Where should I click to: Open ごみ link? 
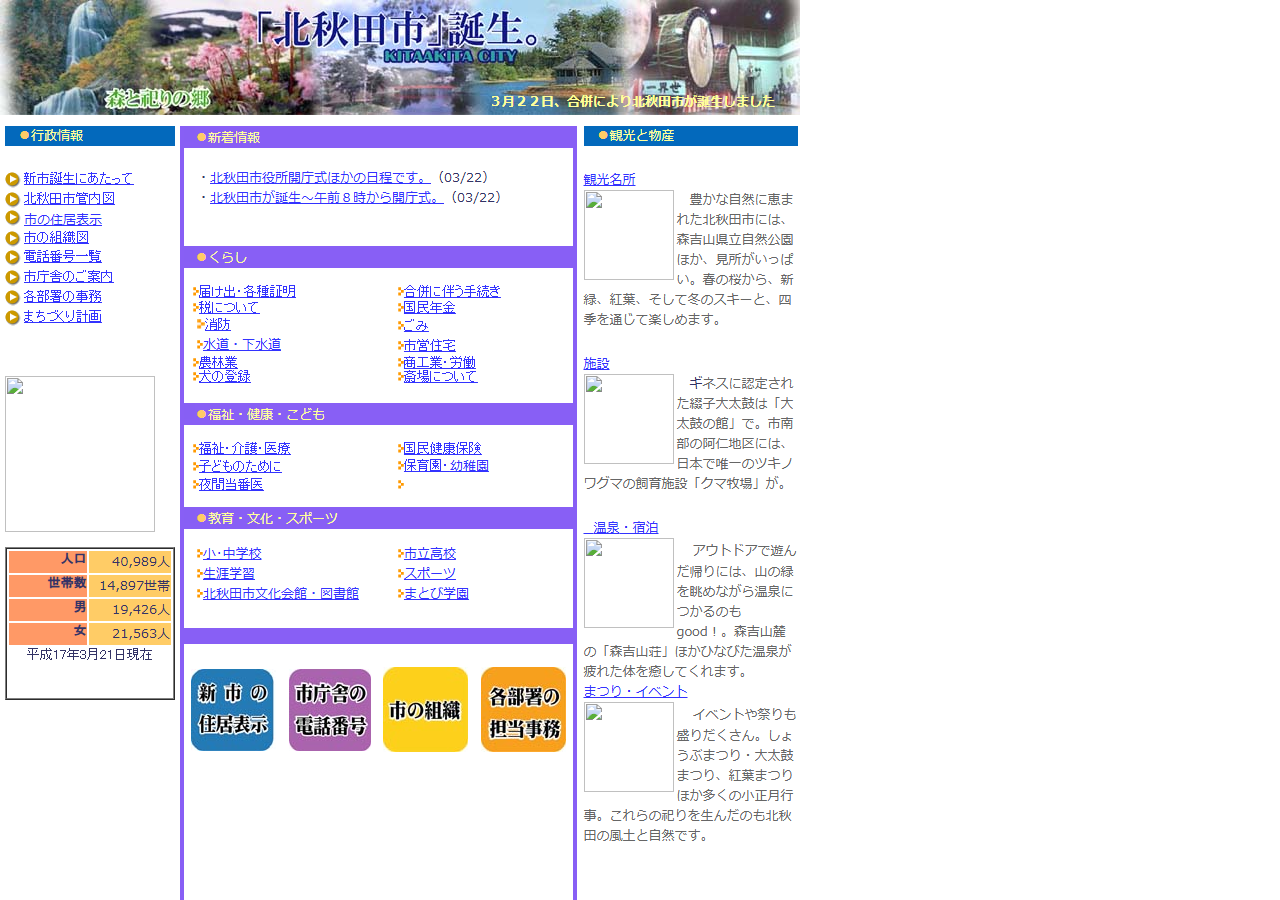coord(416,325)
